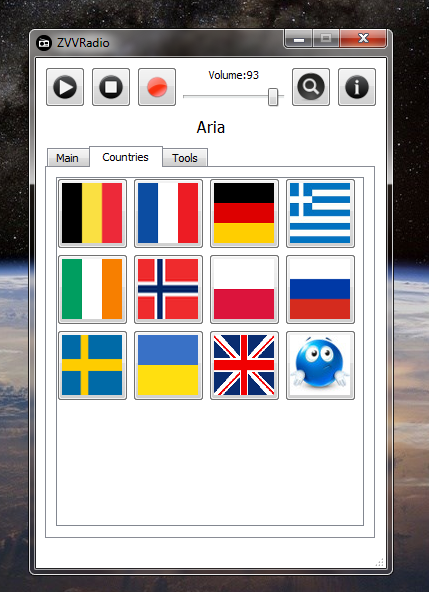This screenshot has width=429, height=592.
Task: Click the red Record button
Action: pos(157,87)
